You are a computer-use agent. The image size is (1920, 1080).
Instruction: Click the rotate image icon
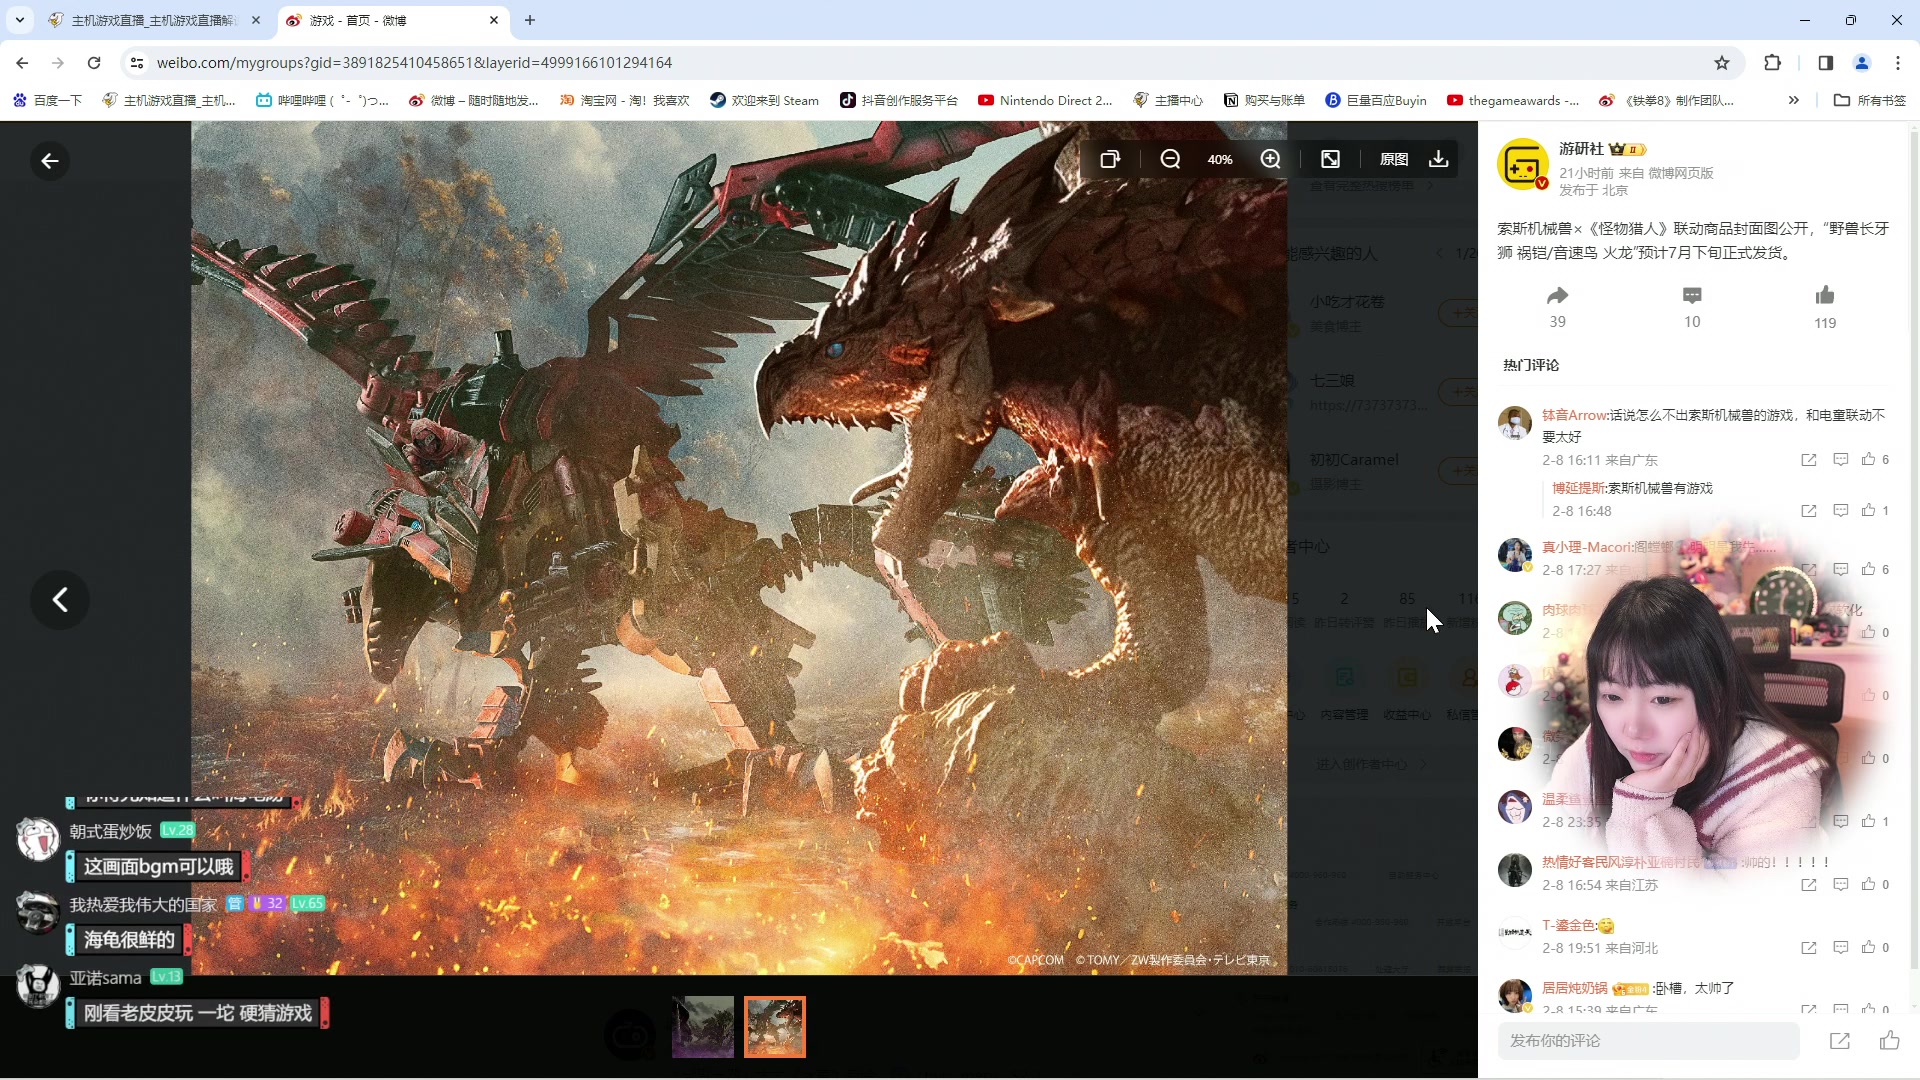(1110, 159)
